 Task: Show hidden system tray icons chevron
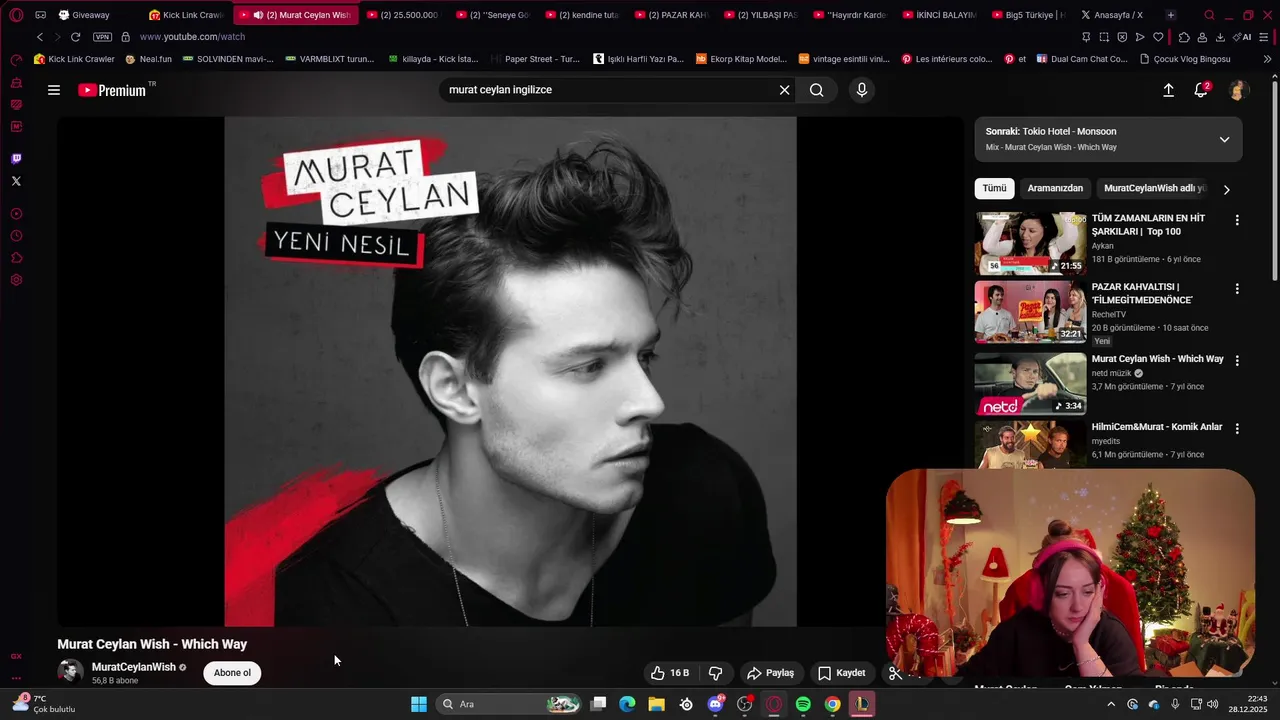click(x=1110, y=704)
